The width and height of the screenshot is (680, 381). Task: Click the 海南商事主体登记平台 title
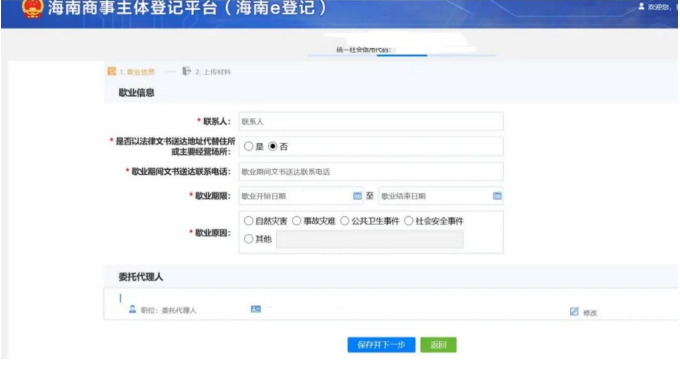click(187, 8)
